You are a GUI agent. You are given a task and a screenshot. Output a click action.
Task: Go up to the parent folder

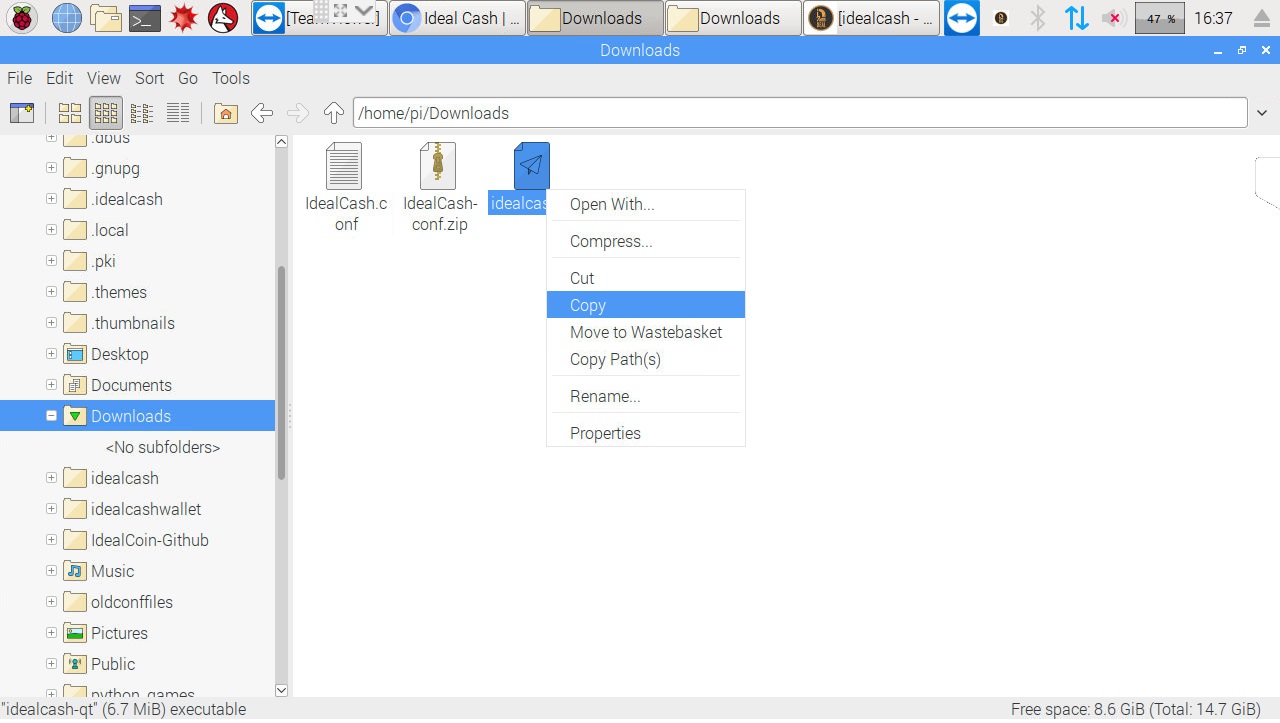pyautogui.click(x=334, y=113)
